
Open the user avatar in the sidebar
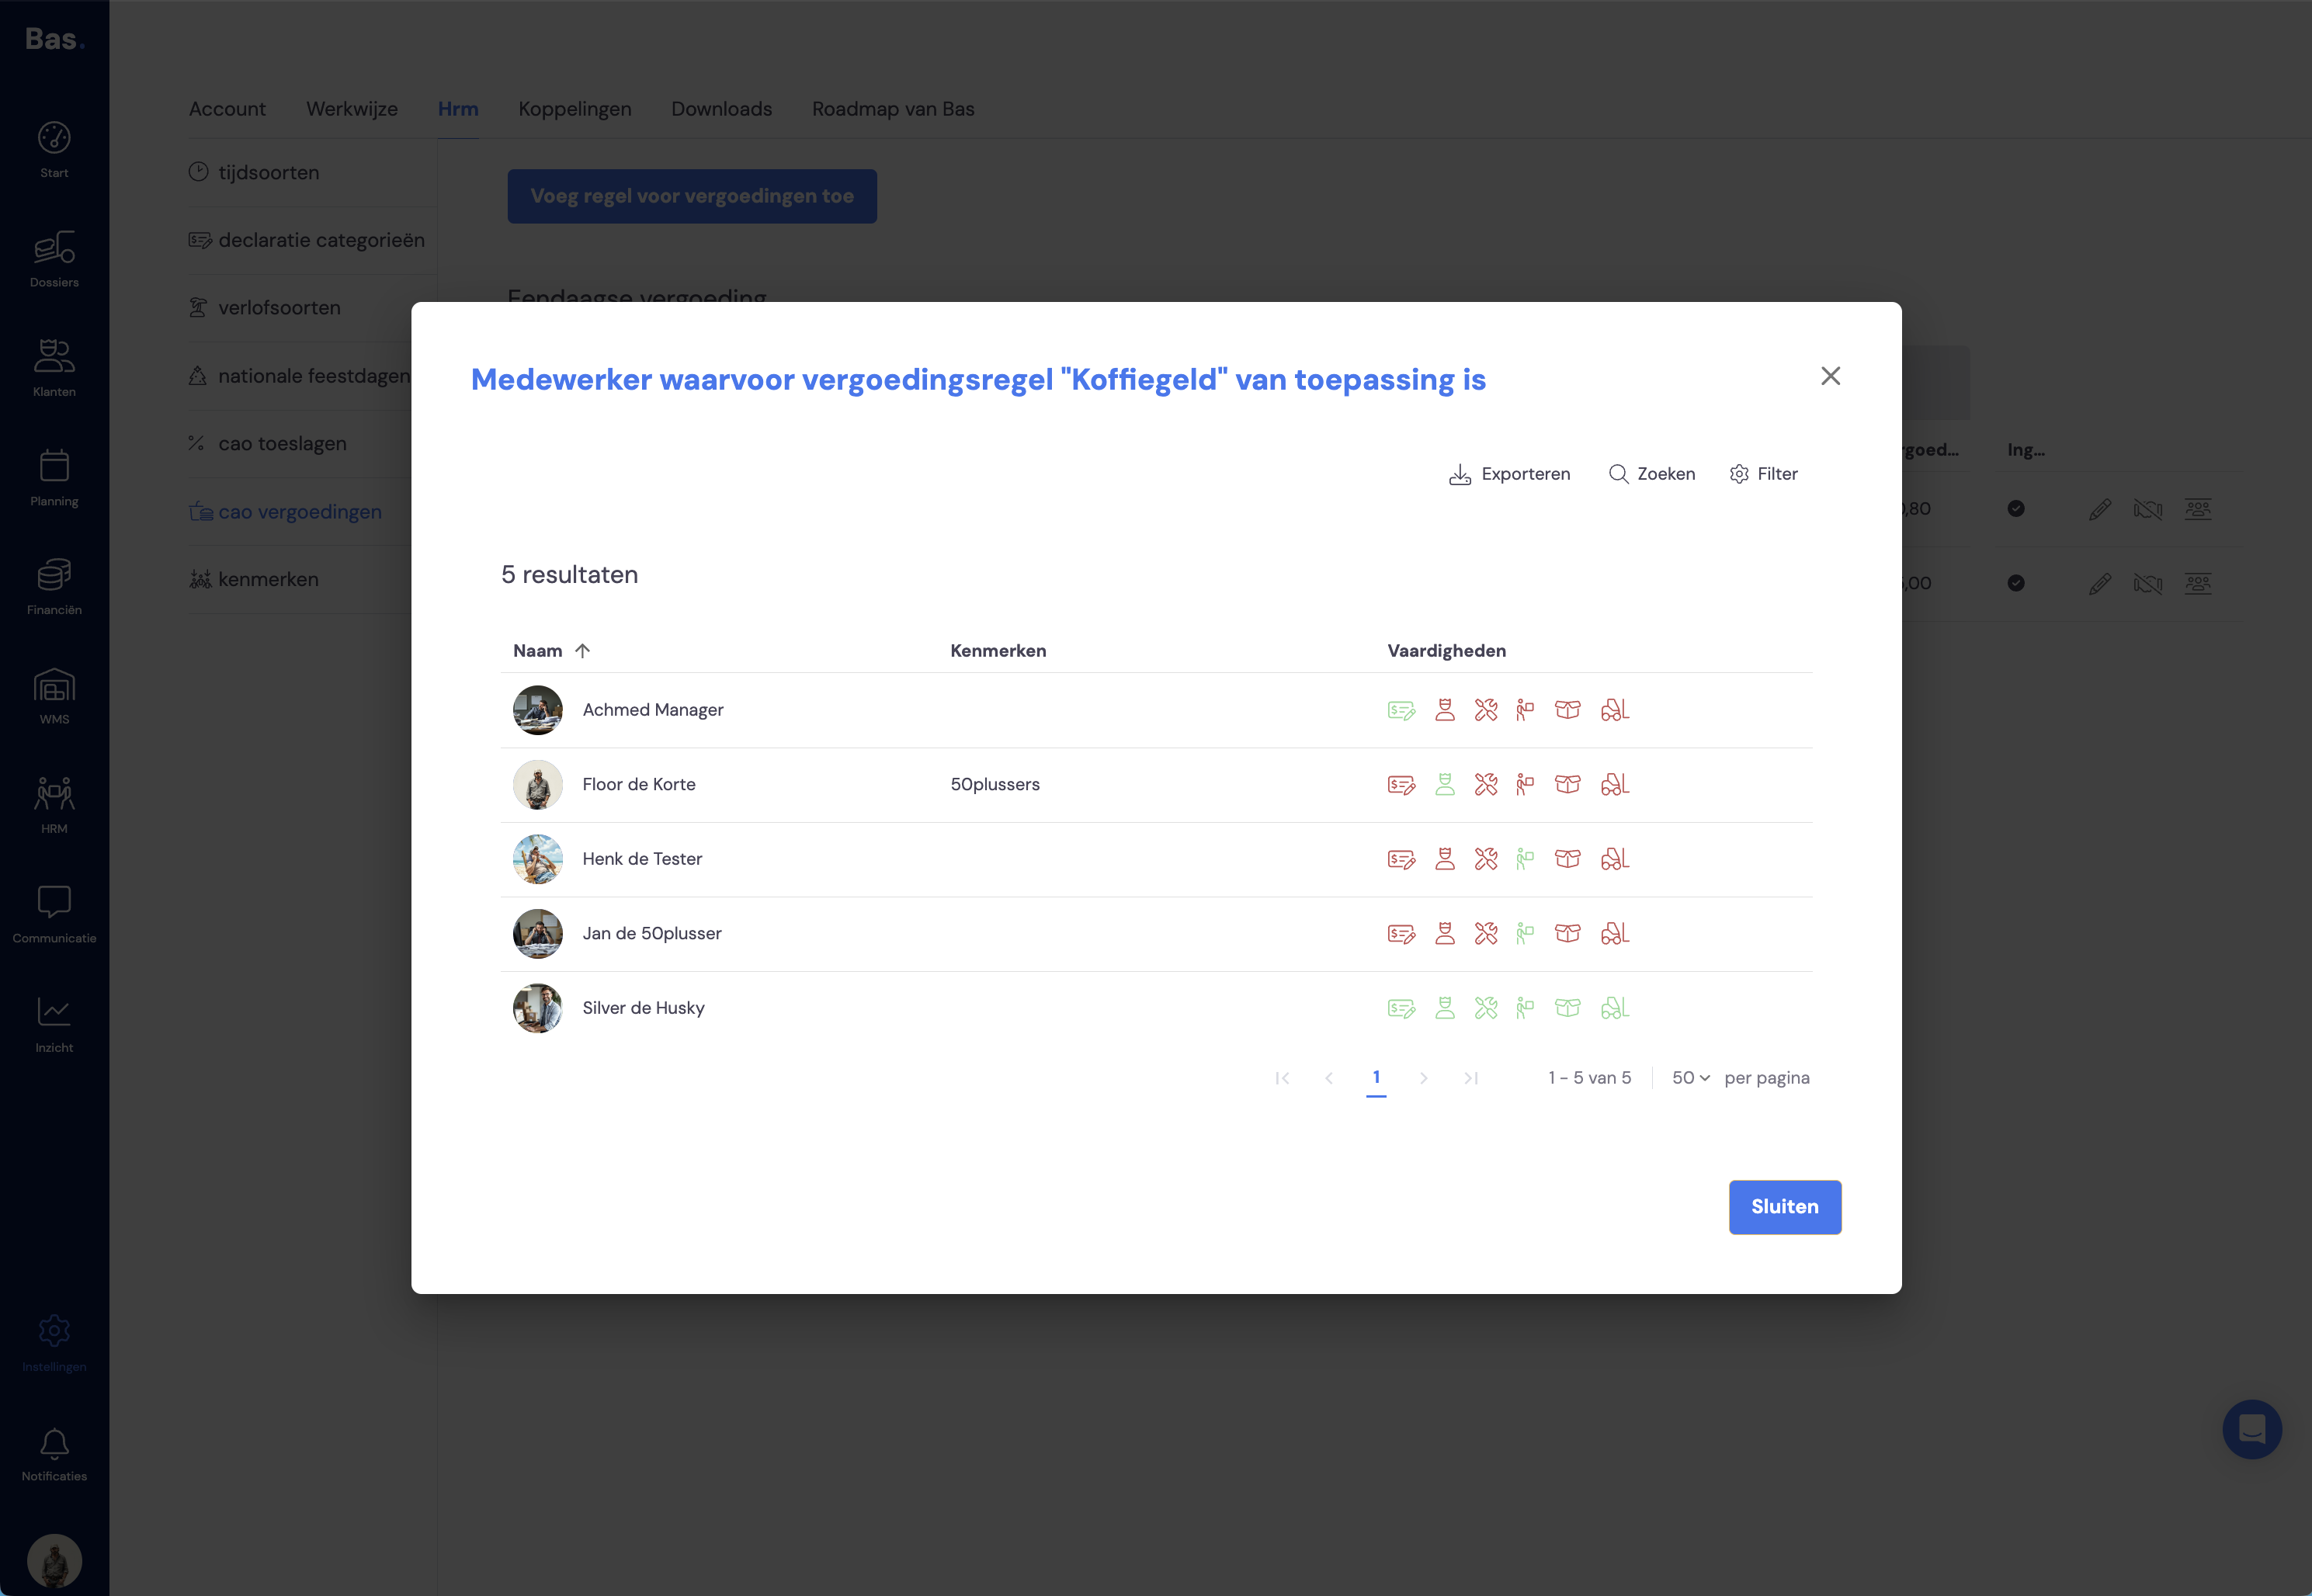click(54, 1561)
